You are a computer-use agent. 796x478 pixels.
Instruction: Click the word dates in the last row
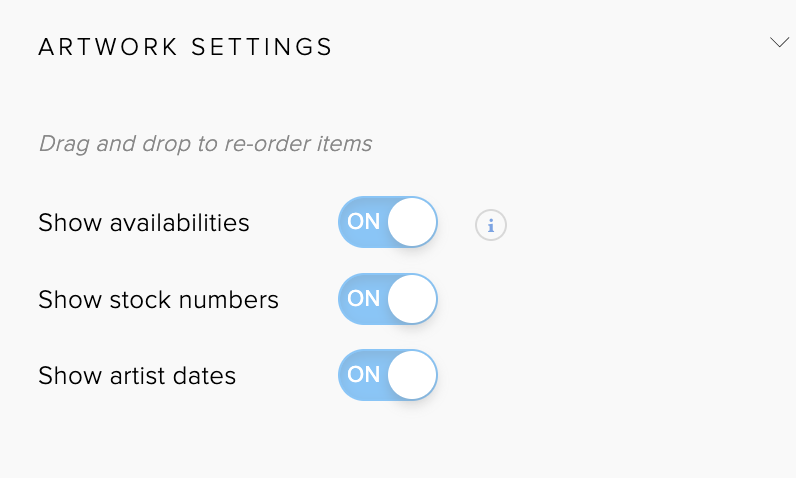click(204, 376)
